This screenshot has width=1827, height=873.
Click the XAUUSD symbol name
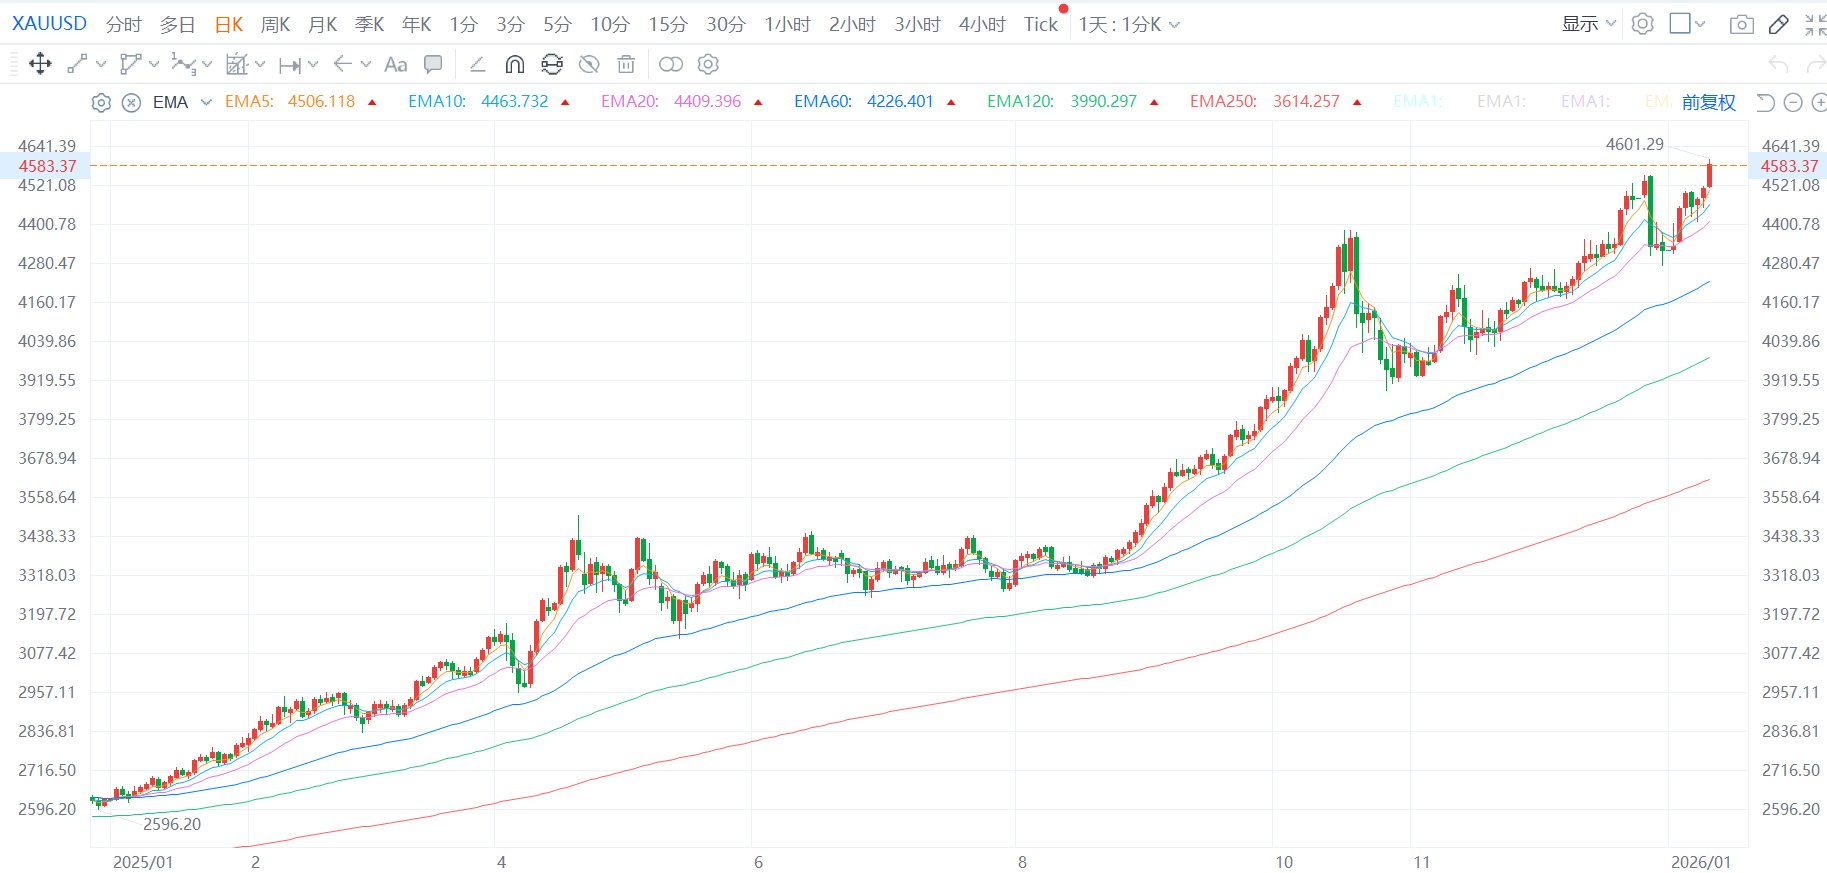(x=49, y=23)
